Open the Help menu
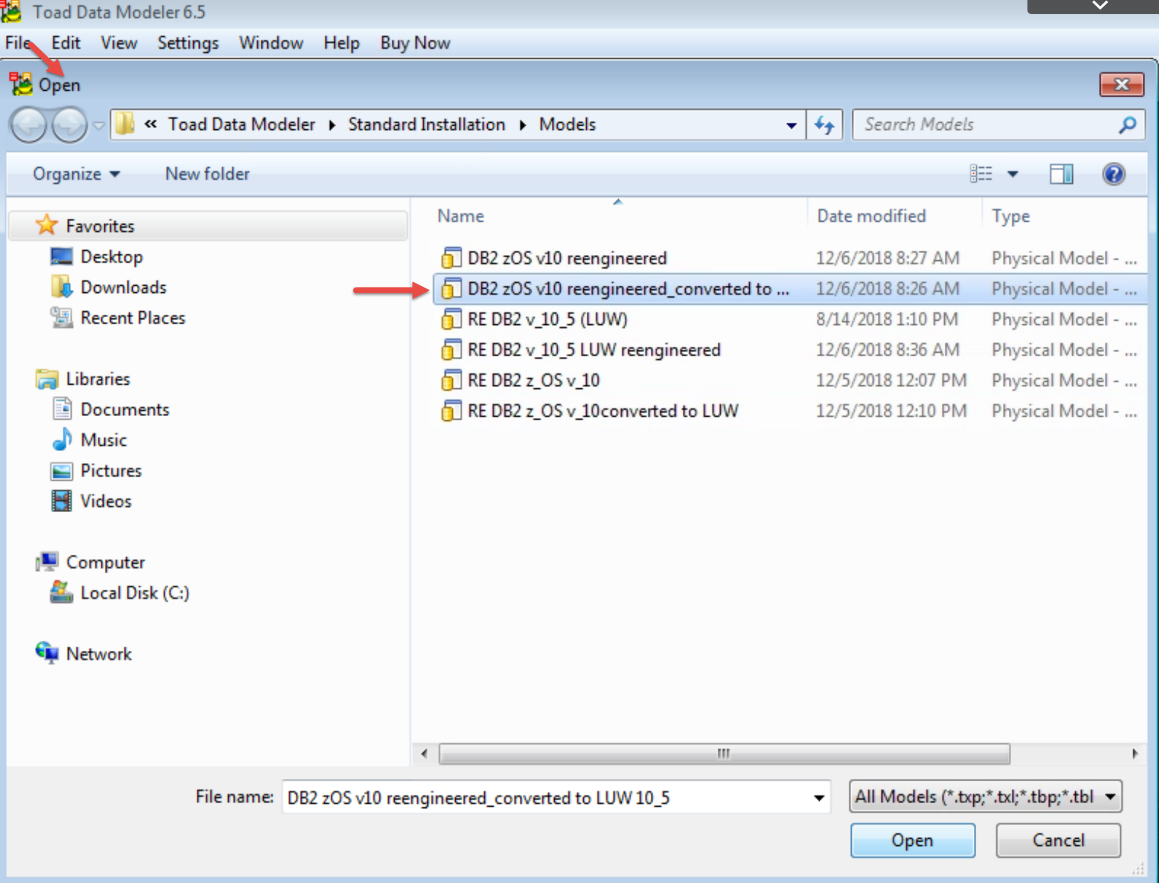This screenshot has width=1159, height=883. coord(341,43)
